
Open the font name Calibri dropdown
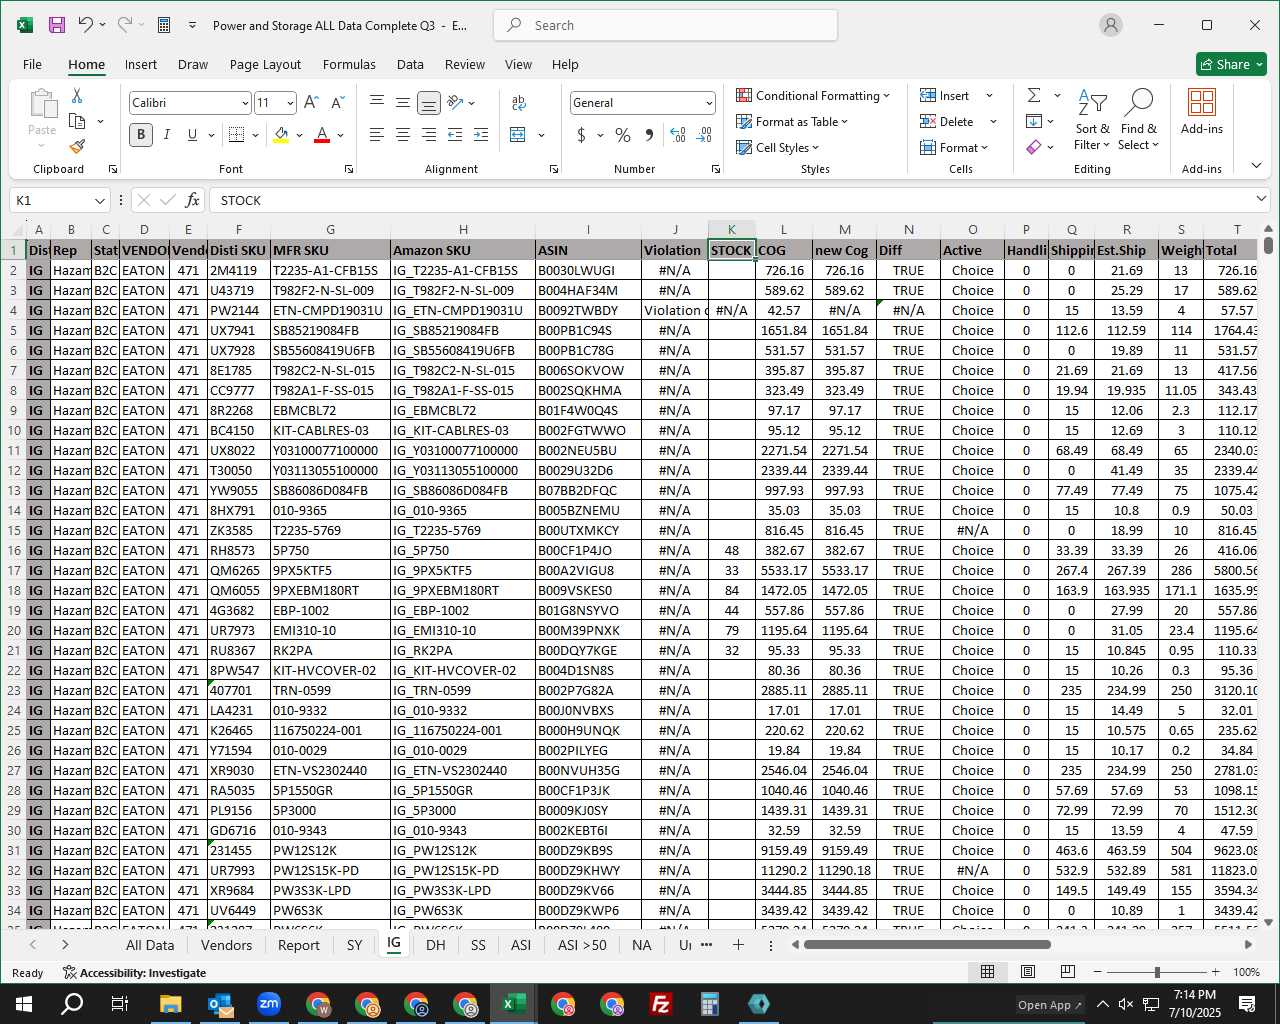(x=244, y=103)
